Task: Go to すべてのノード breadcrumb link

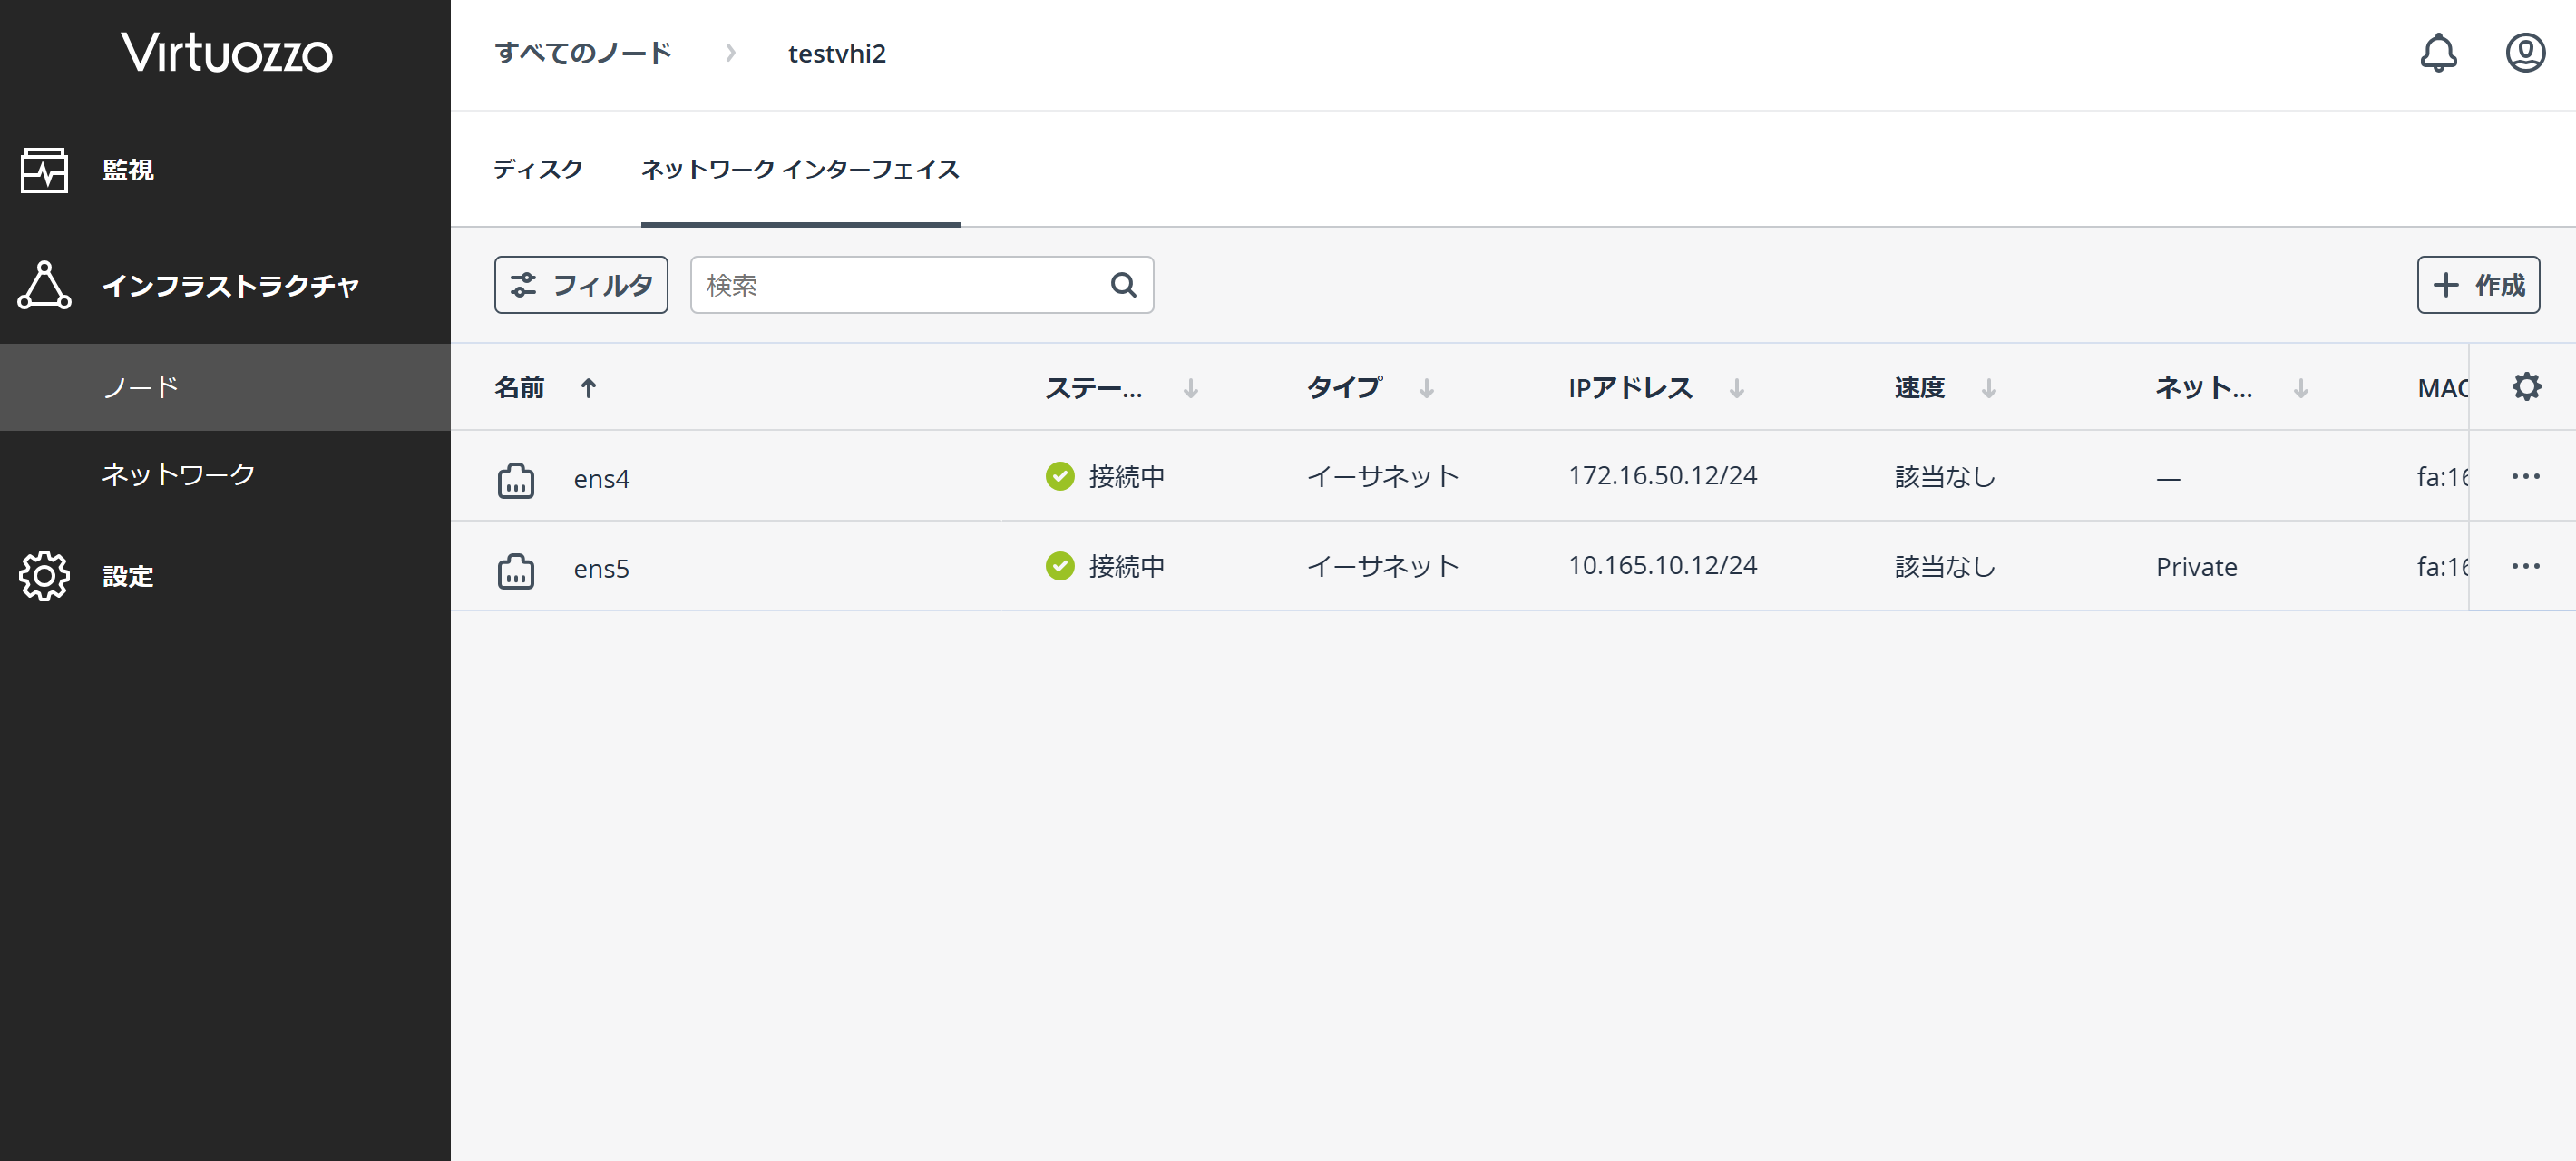Action: tap(583, 53)
